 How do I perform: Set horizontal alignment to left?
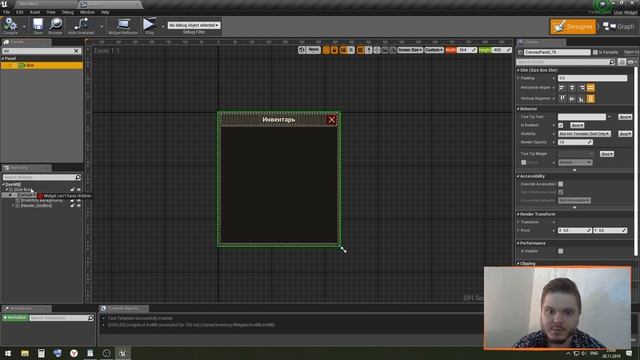pyautogui.click(x=562, y=88)
